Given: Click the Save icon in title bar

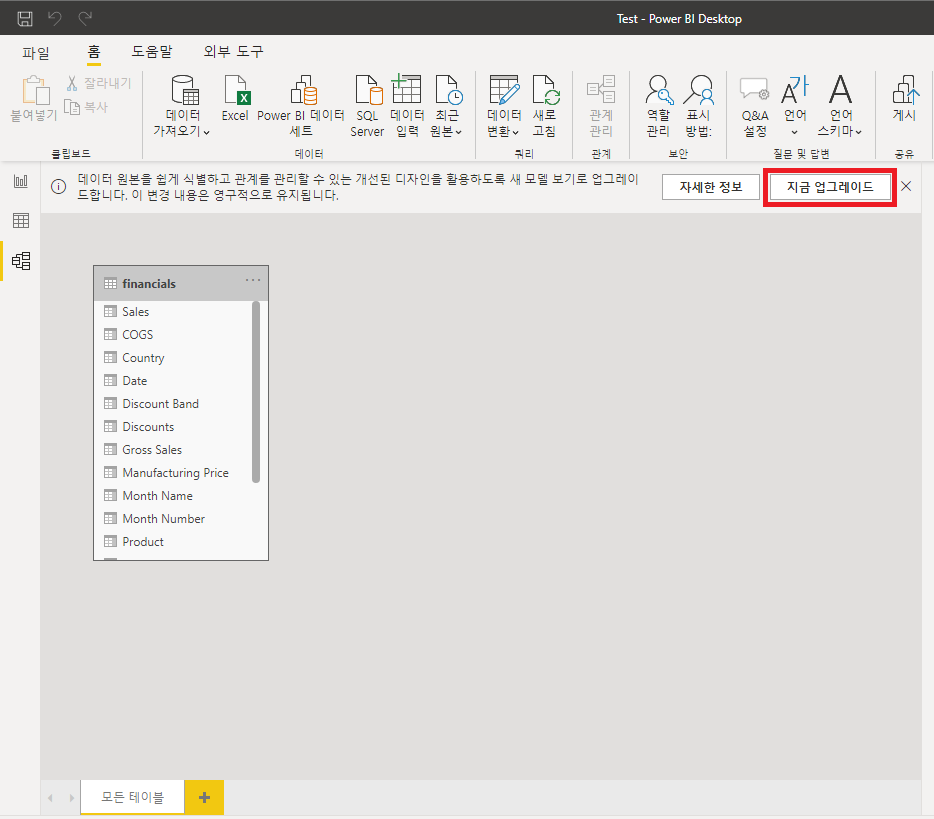Looking at the screenshot, I should coord(25,18).
